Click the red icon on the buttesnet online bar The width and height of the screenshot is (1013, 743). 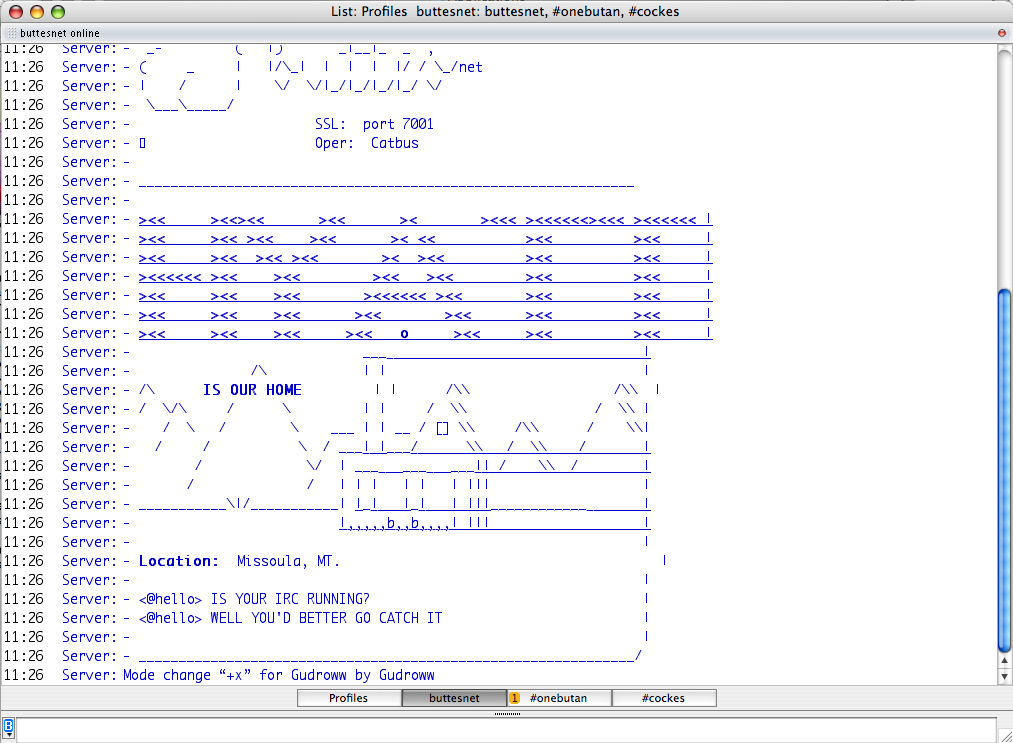[1002, 33]
